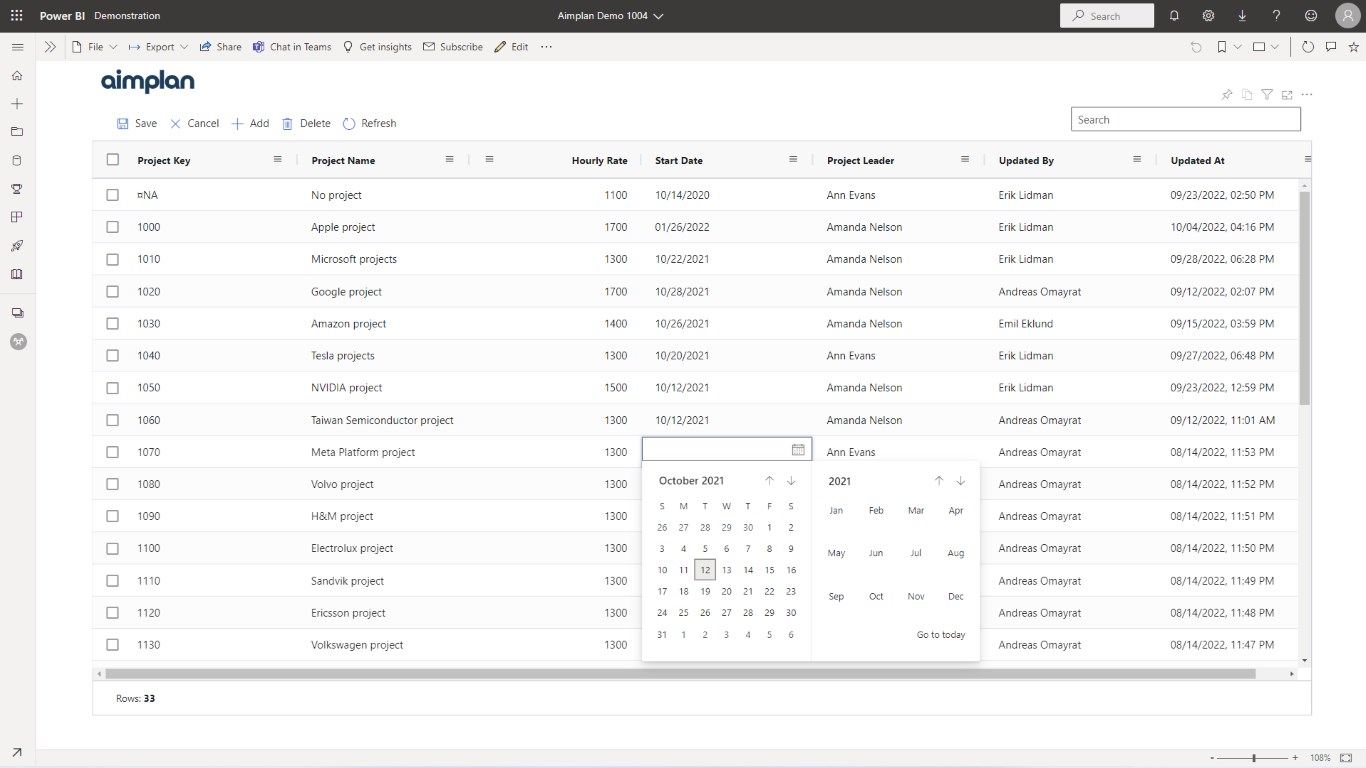
Task: Click the table's horizontal scrollbar
Action: 680,674
